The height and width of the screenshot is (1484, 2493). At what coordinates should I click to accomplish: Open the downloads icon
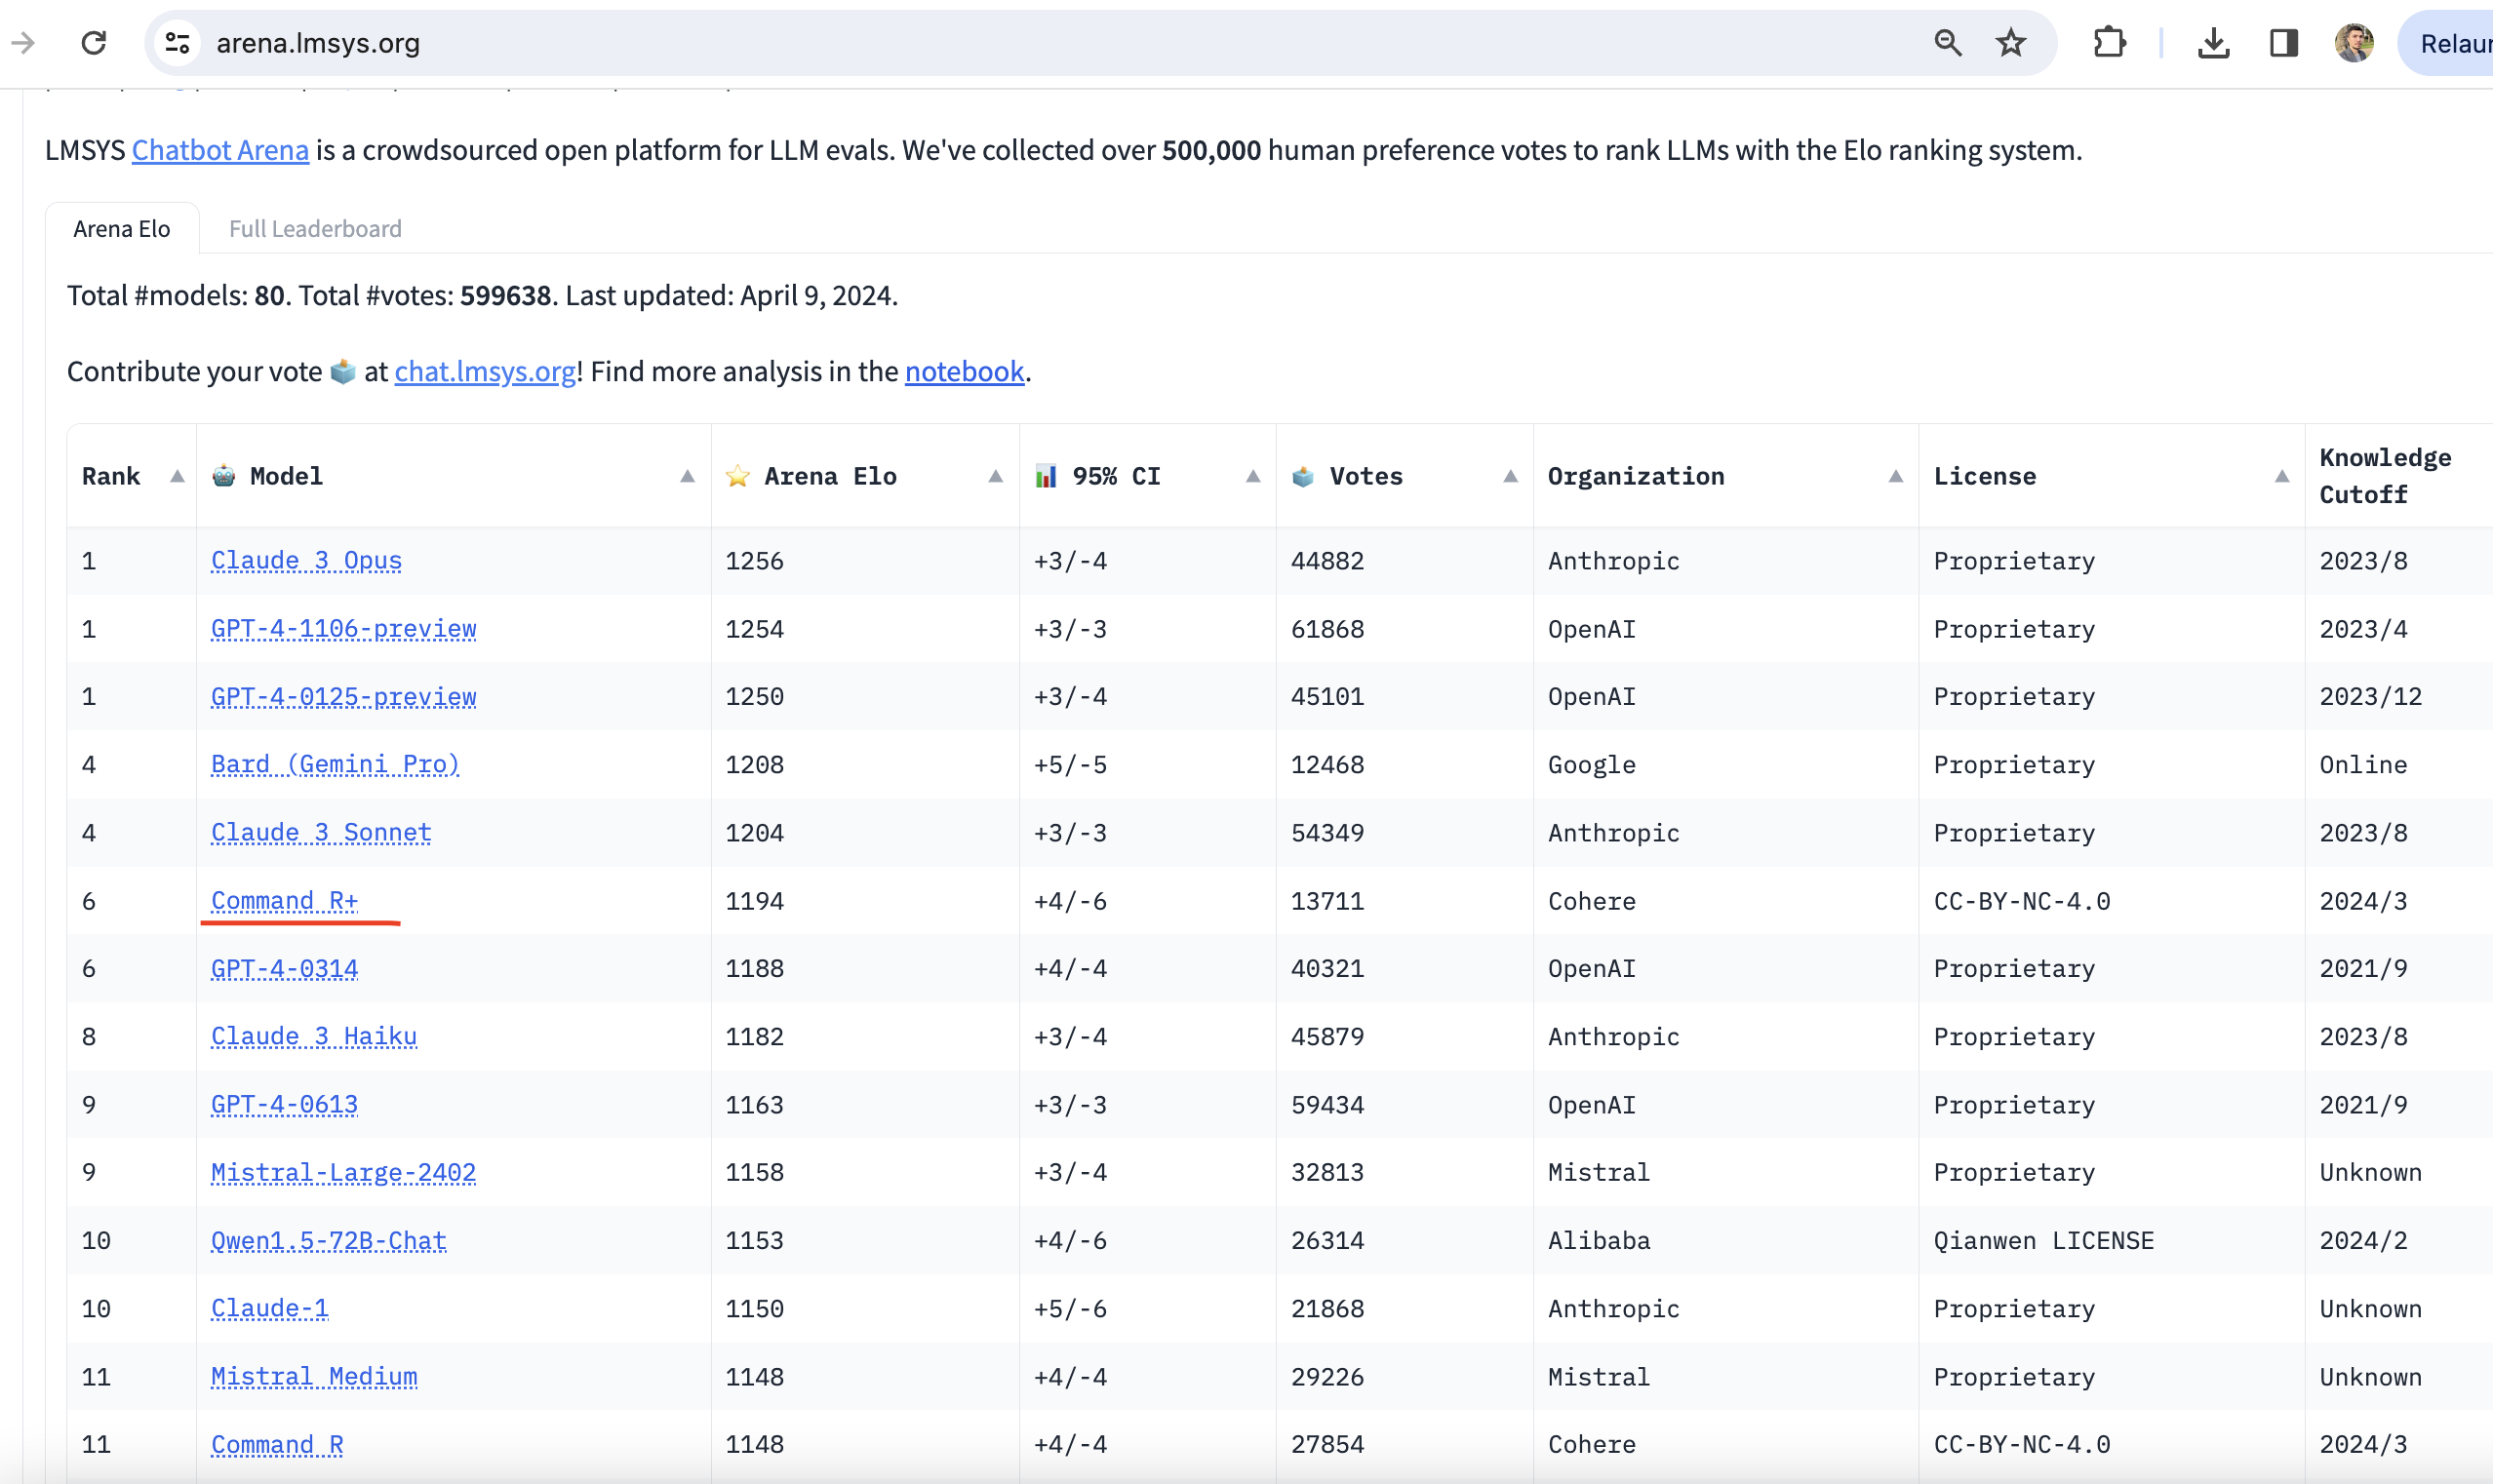pyautogui.click(x=2213, y=43)
